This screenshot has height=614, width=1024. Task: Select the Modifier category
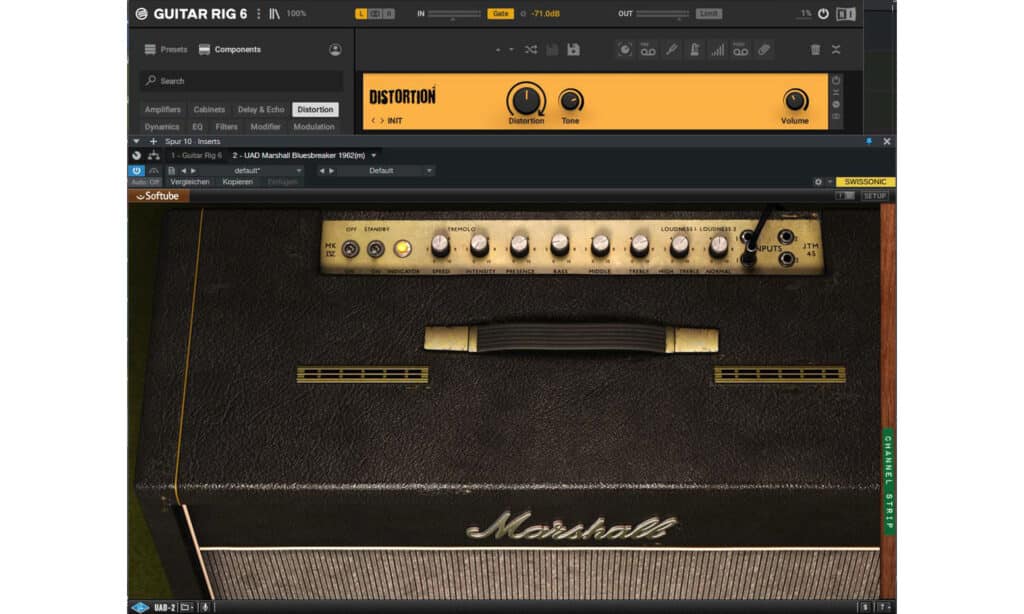point(265,127)
